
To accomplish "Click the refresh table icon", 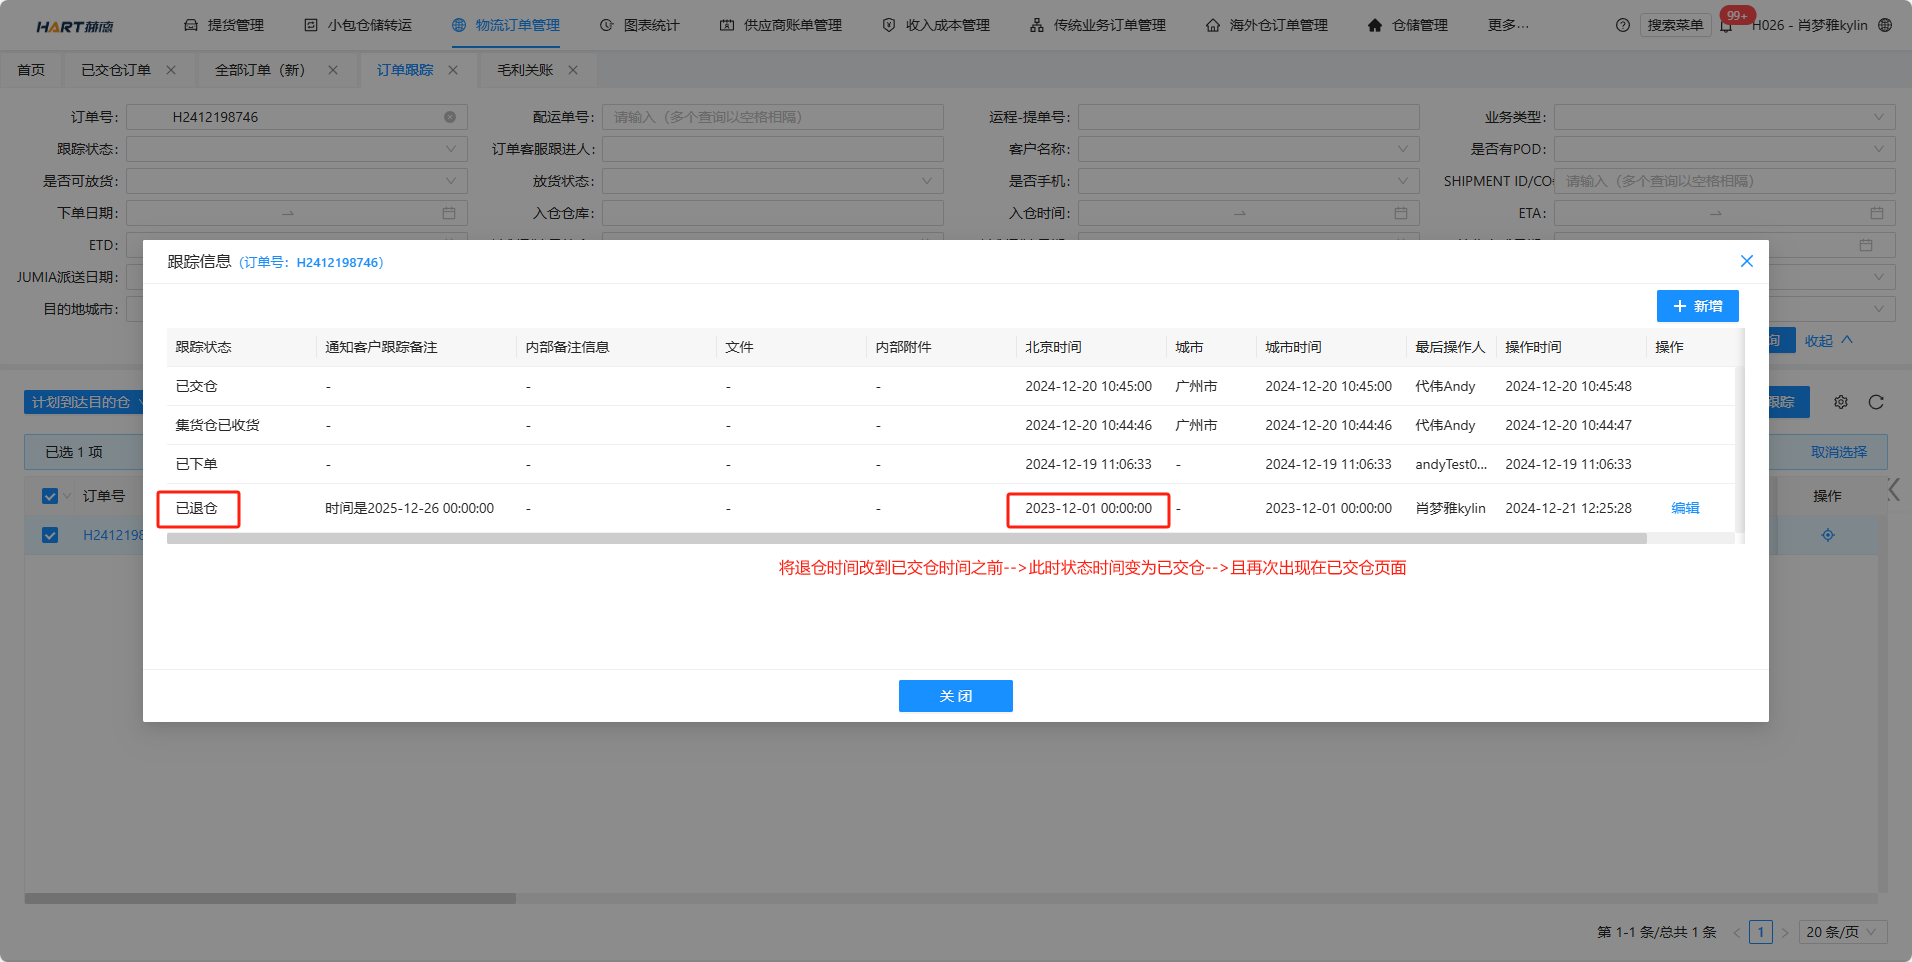I will pyautogui.click(x=1876, y=402).
